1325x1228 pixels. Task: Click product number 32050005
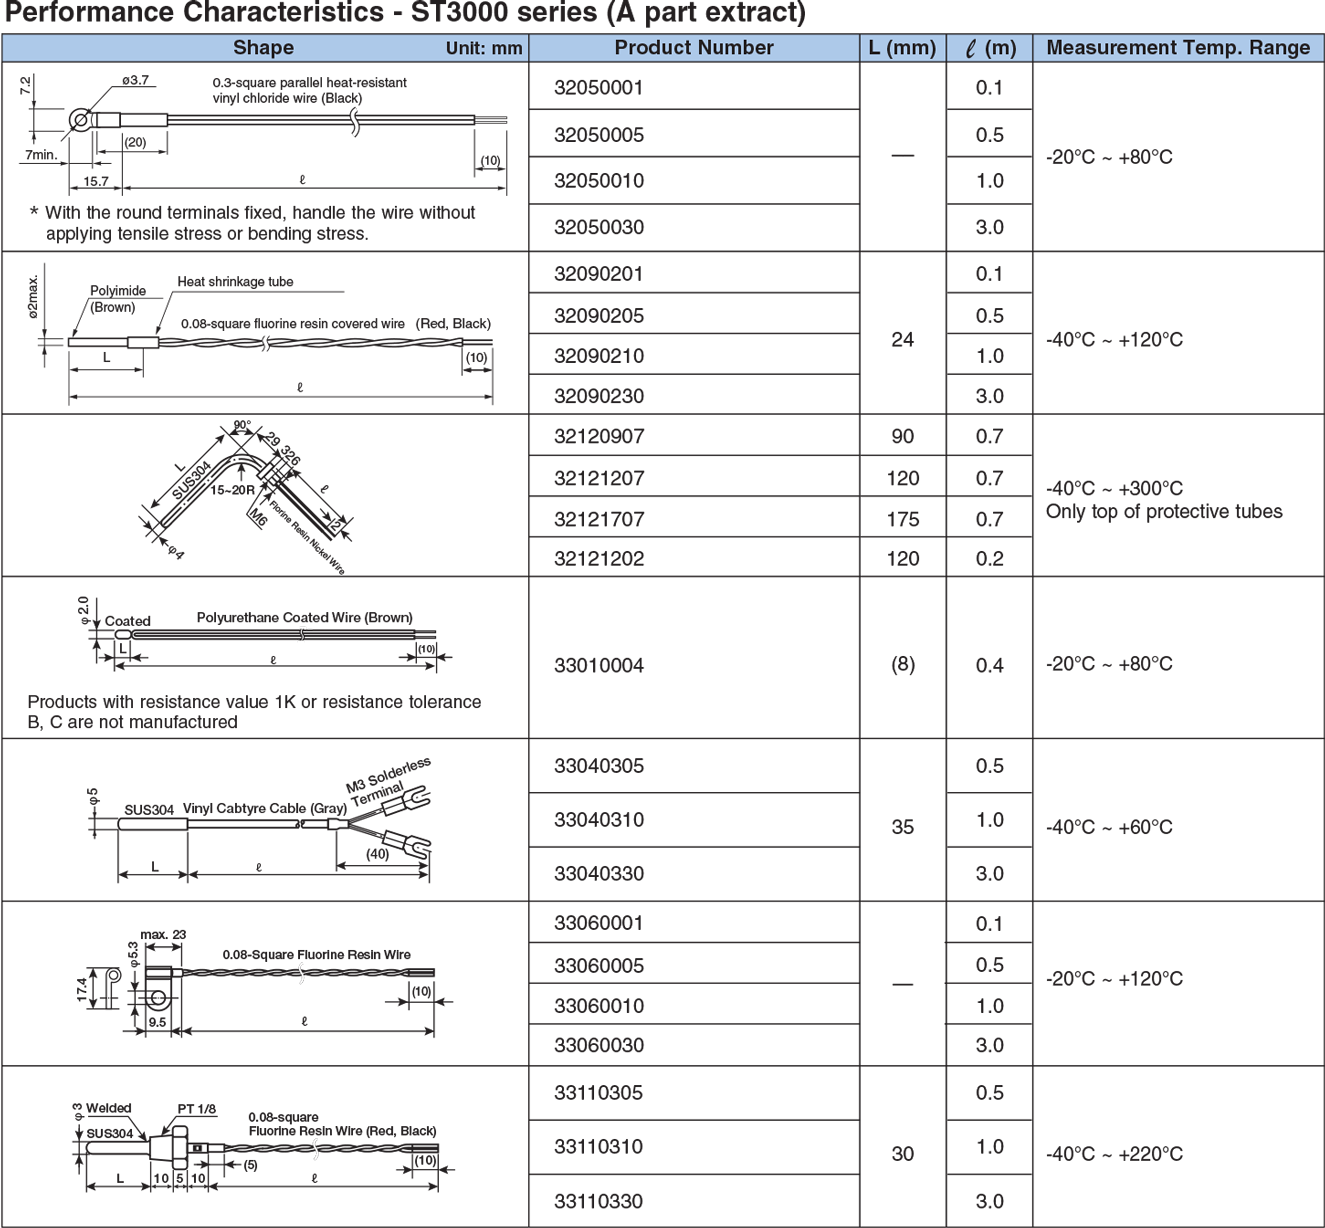(x=599, y=135)
